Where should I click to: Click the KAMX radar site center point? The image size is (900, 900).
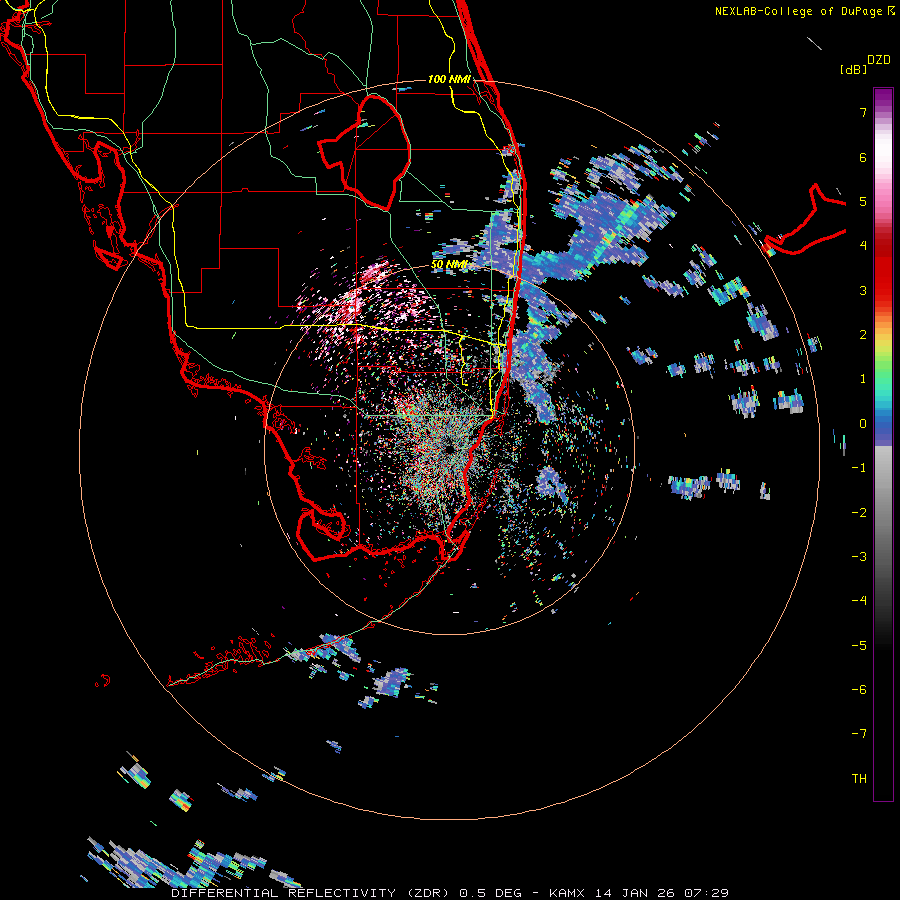pyautogui.click(x=449, y=448)
